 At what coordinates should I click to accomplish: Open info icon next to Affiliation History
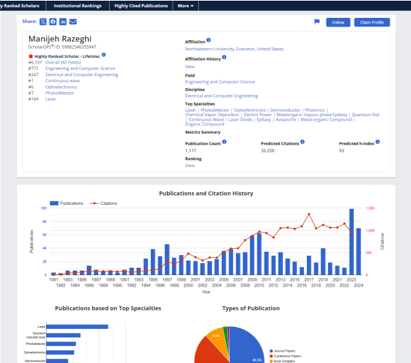click(224, 57)
